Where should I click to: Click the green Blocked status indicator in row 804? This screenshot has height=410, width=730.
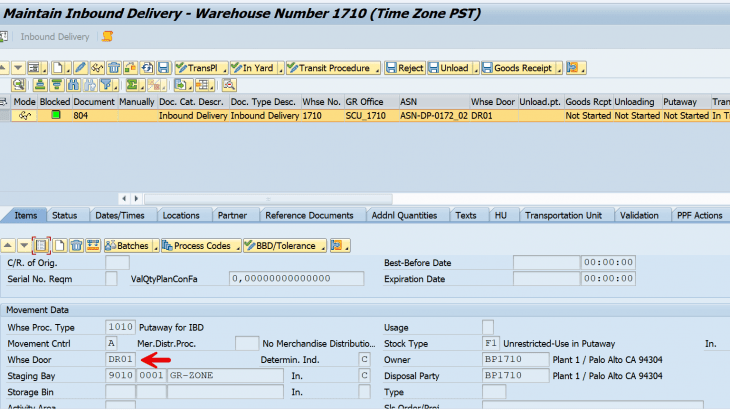(55, 114)
